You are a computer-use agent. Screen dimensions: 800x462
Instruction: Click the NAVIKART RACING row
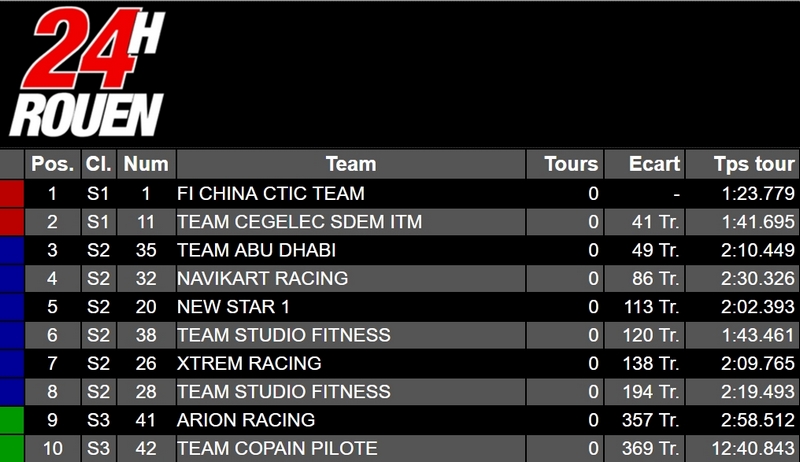point(400,278)
